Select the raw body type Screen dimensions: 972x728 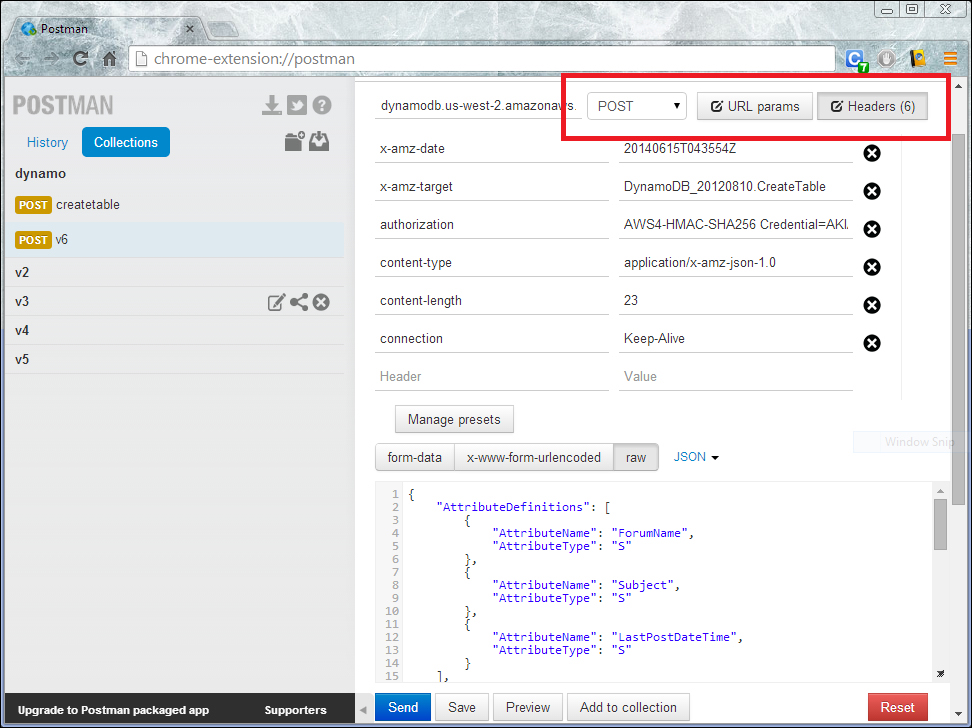[636, 458]
